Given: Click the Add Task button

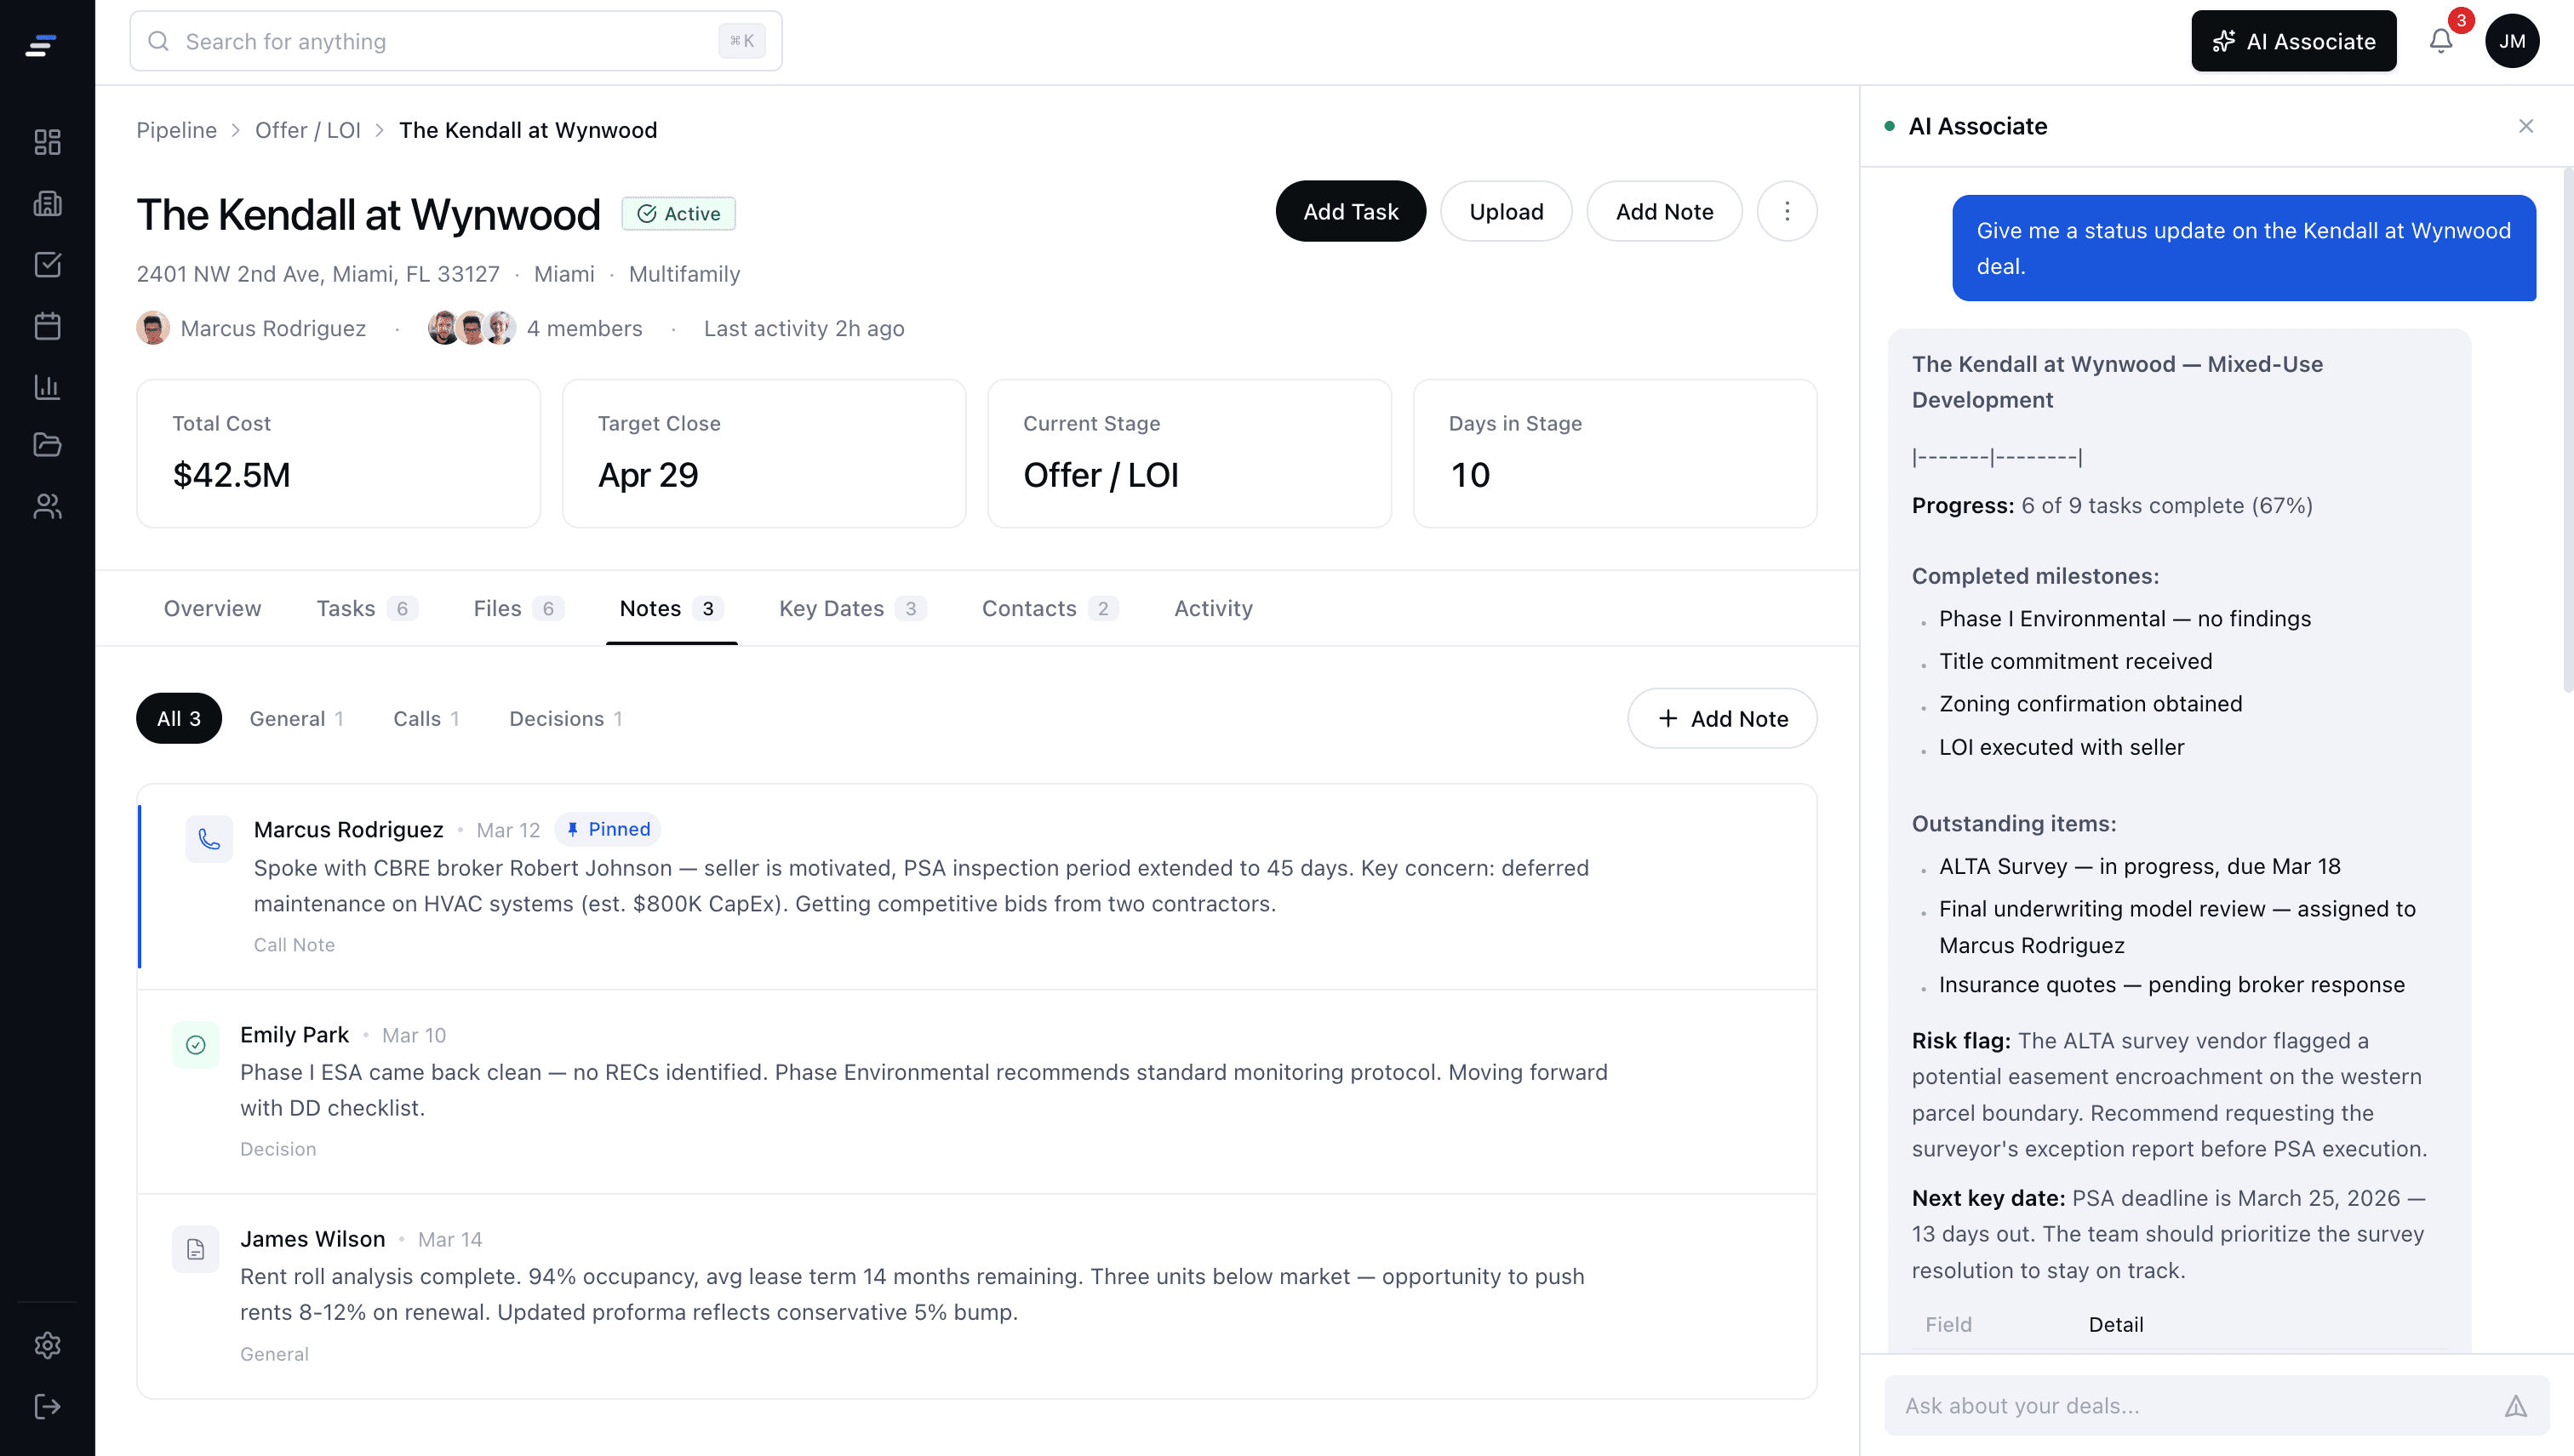Looking at the screenshot, I should click(1350, 211).
